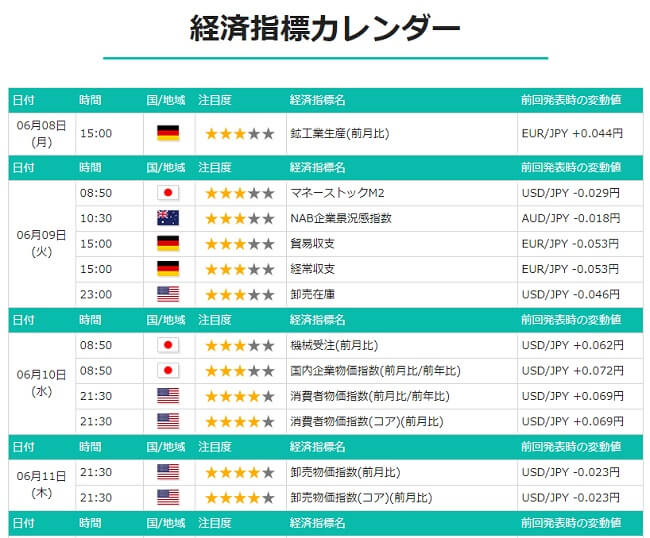
Task: Select 卸売在庫 indicator name
Action: 312,294
